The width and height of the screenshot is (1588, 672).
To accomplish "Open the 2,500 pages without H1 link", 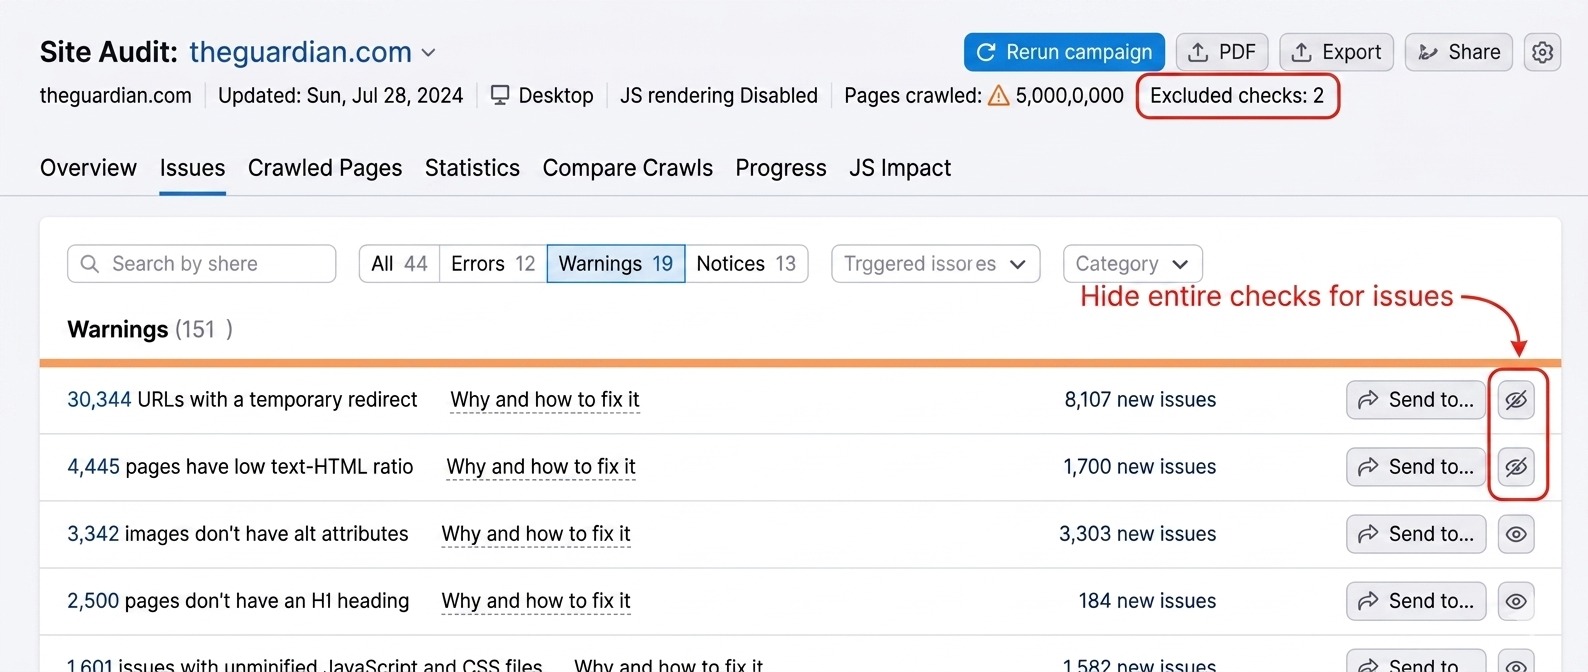I will pyautogui.click(x=93, y=601).
